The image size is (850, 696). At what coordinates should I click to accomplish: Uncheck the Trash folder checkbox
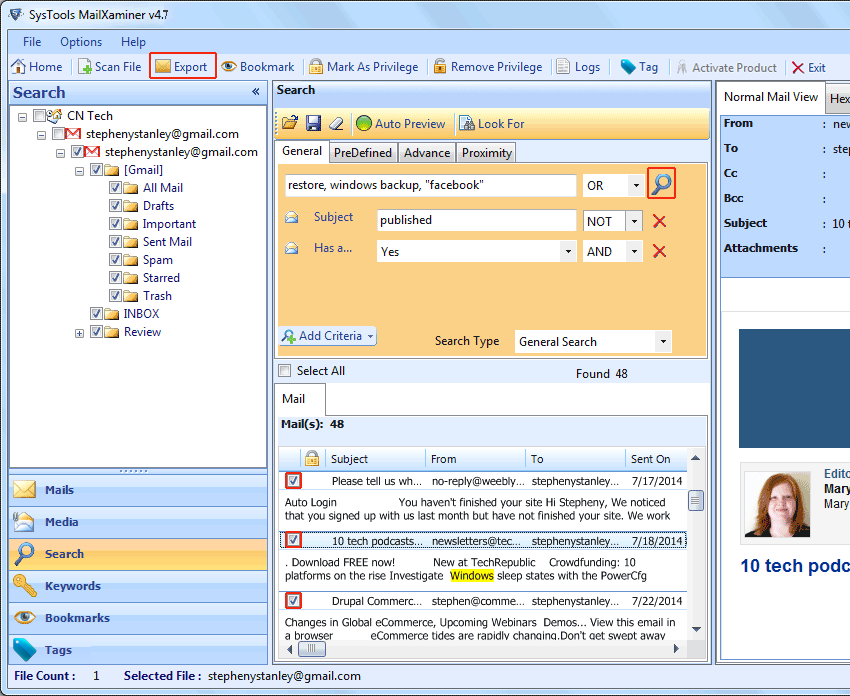[x=115, y=295]
